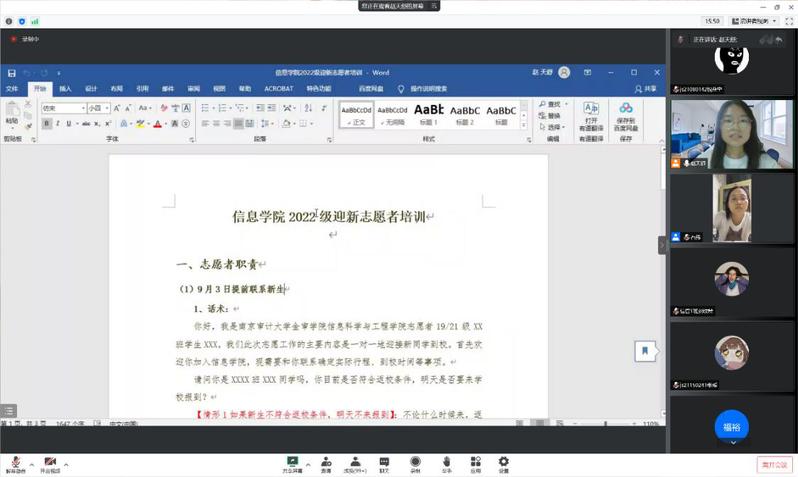Screen dimensions: 798x477
Task: Toggle the start video camera button
Action: 50,462
